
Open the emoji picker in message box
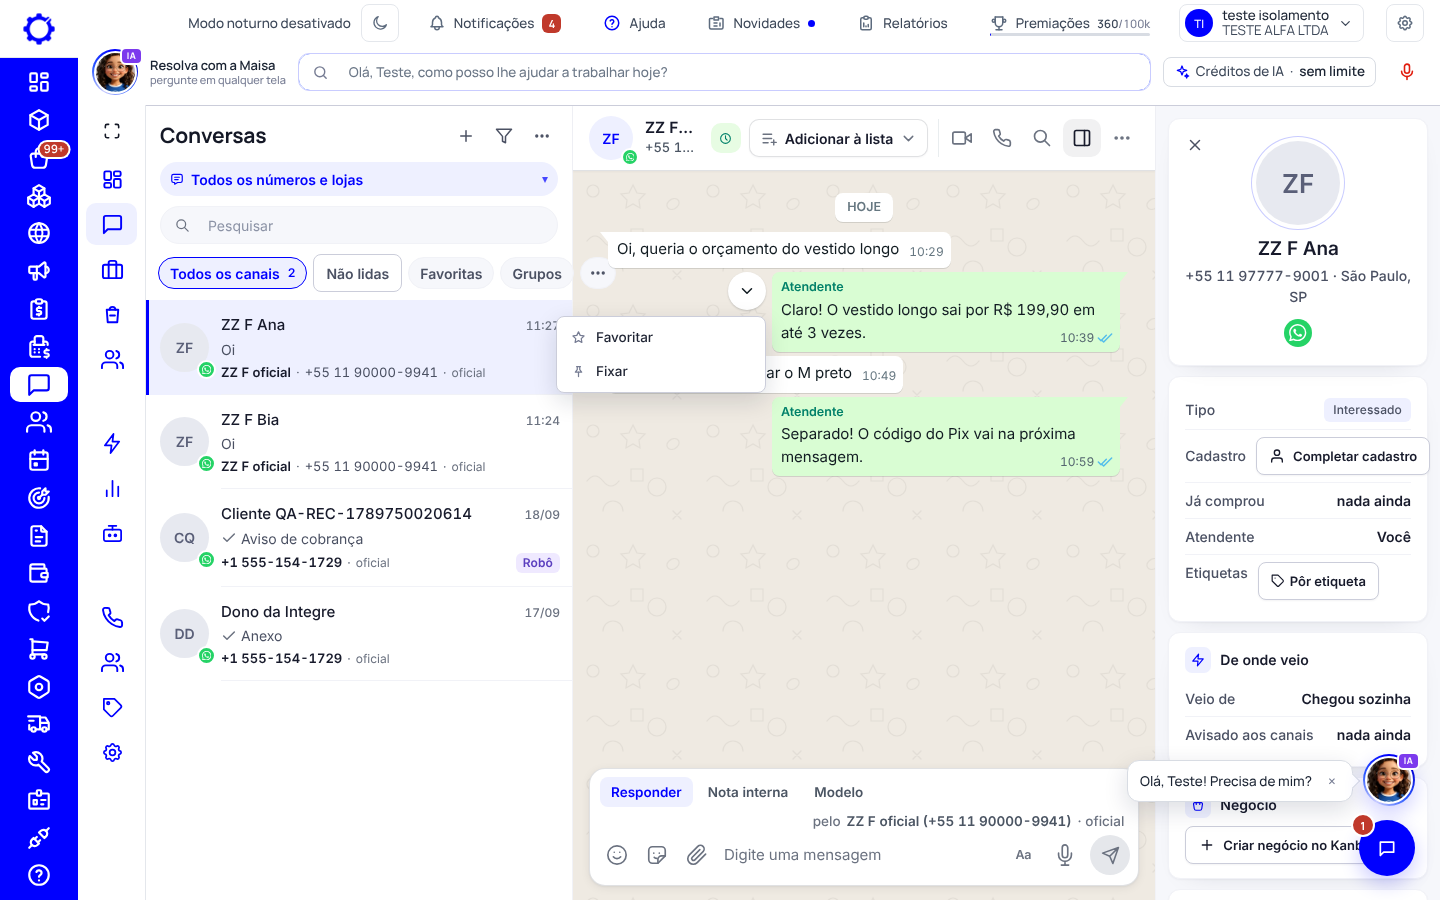point(617,855)
